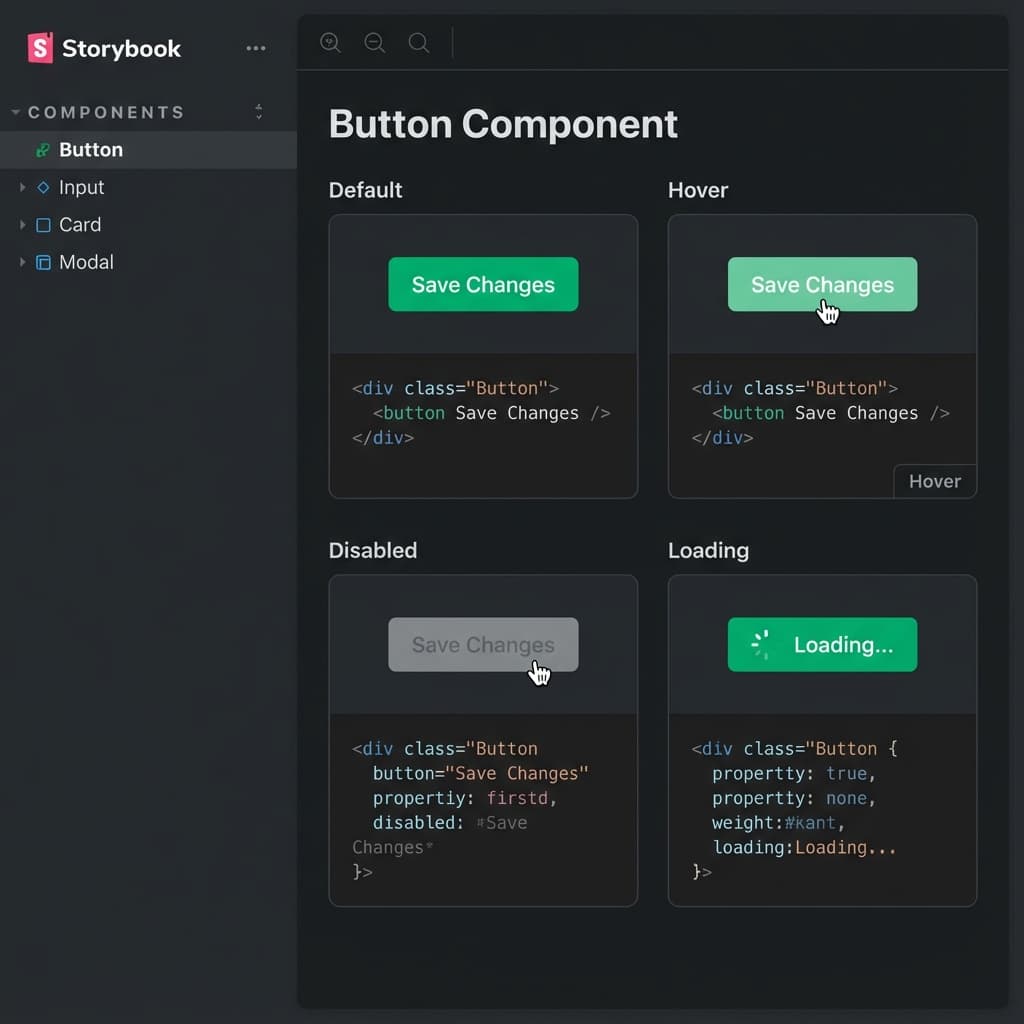Click the Loading state button

pyautogui.click(x=822, y=644)
